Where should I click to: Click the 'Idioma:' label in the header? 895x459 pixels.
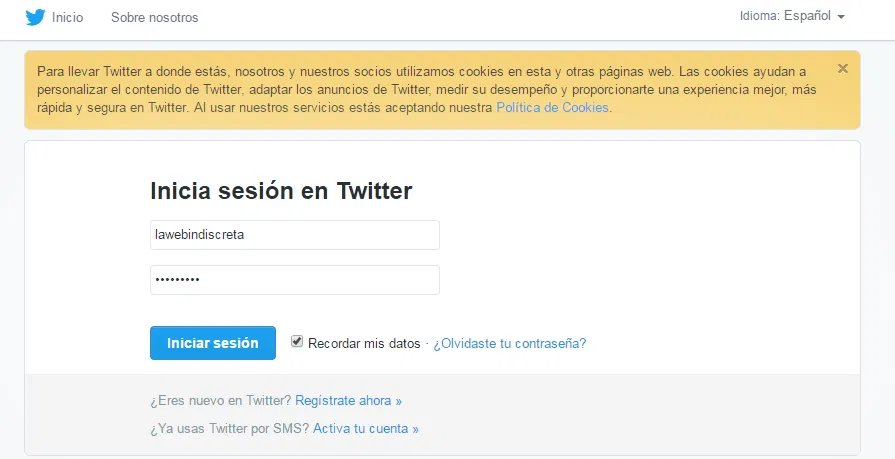click(x=760, y=17)
